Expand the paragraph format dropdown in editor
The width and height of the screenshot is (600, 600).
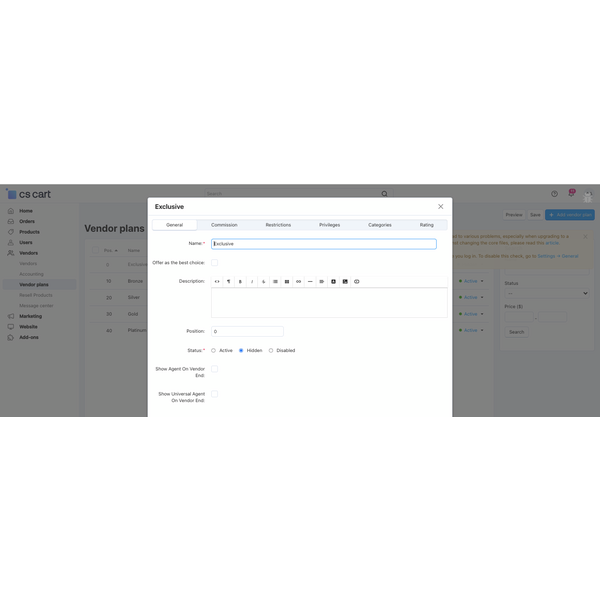click(x=228, y=282)
